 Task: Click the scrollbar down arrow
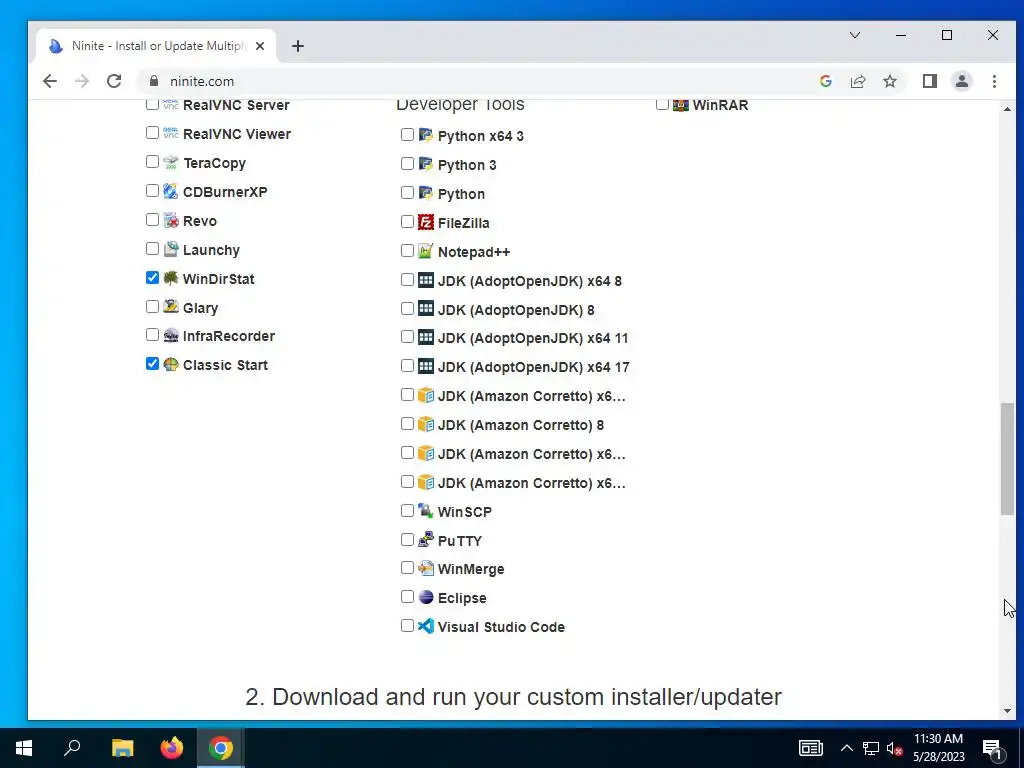pos(1007,711)
